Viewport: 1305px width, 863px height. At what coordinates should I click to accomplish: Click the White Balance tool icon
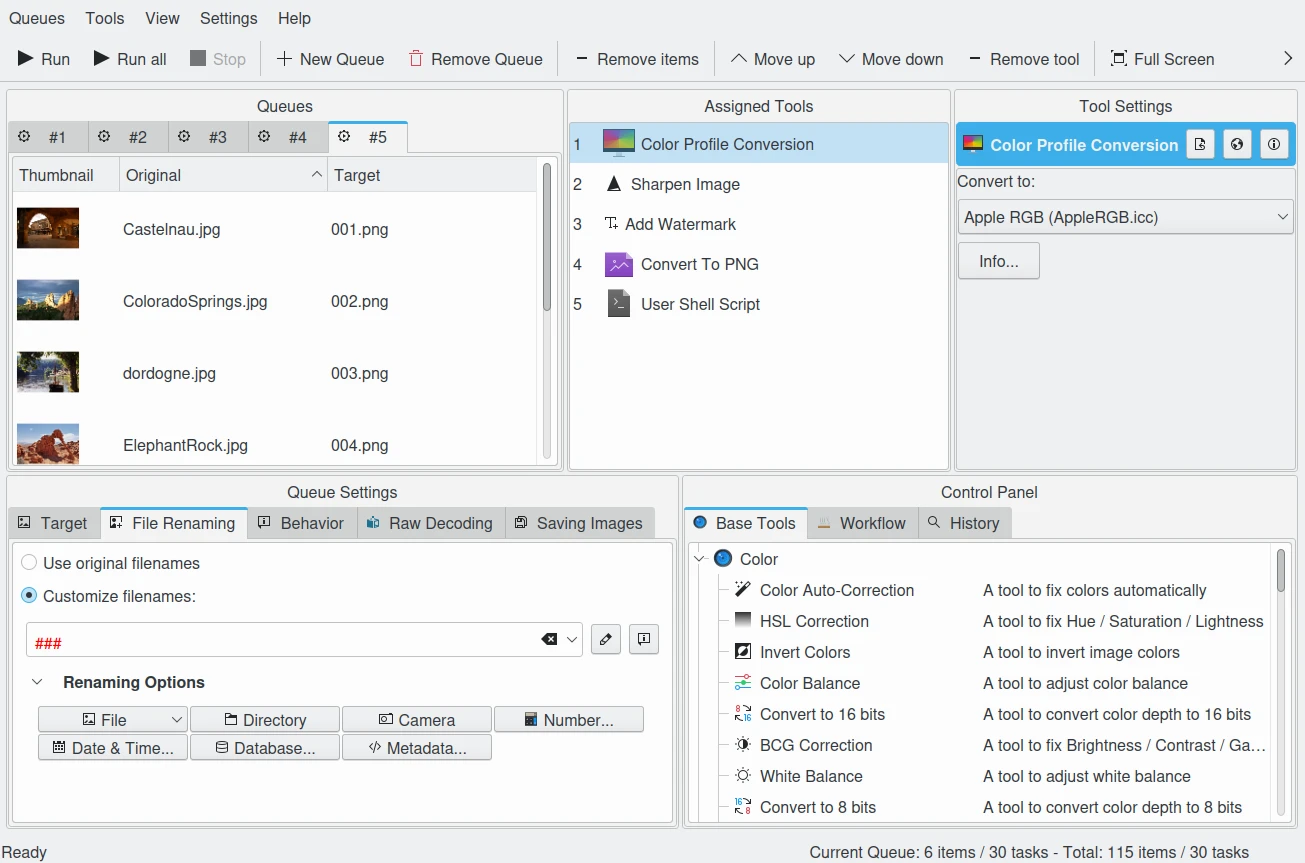click(x=743, y=776)
